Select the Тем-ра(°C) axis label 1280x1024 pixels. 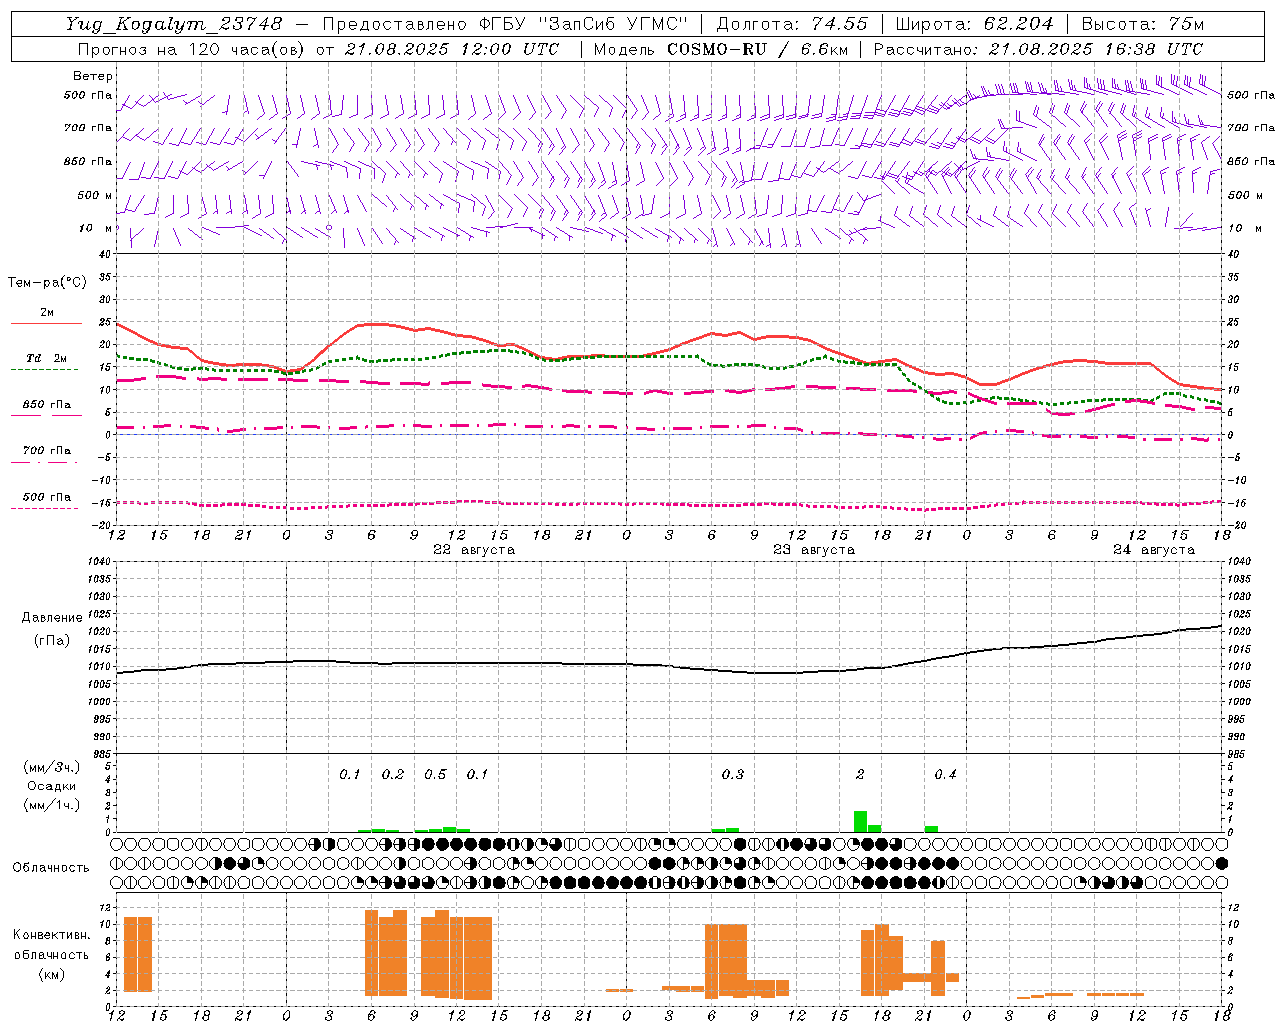coord(47,283)
